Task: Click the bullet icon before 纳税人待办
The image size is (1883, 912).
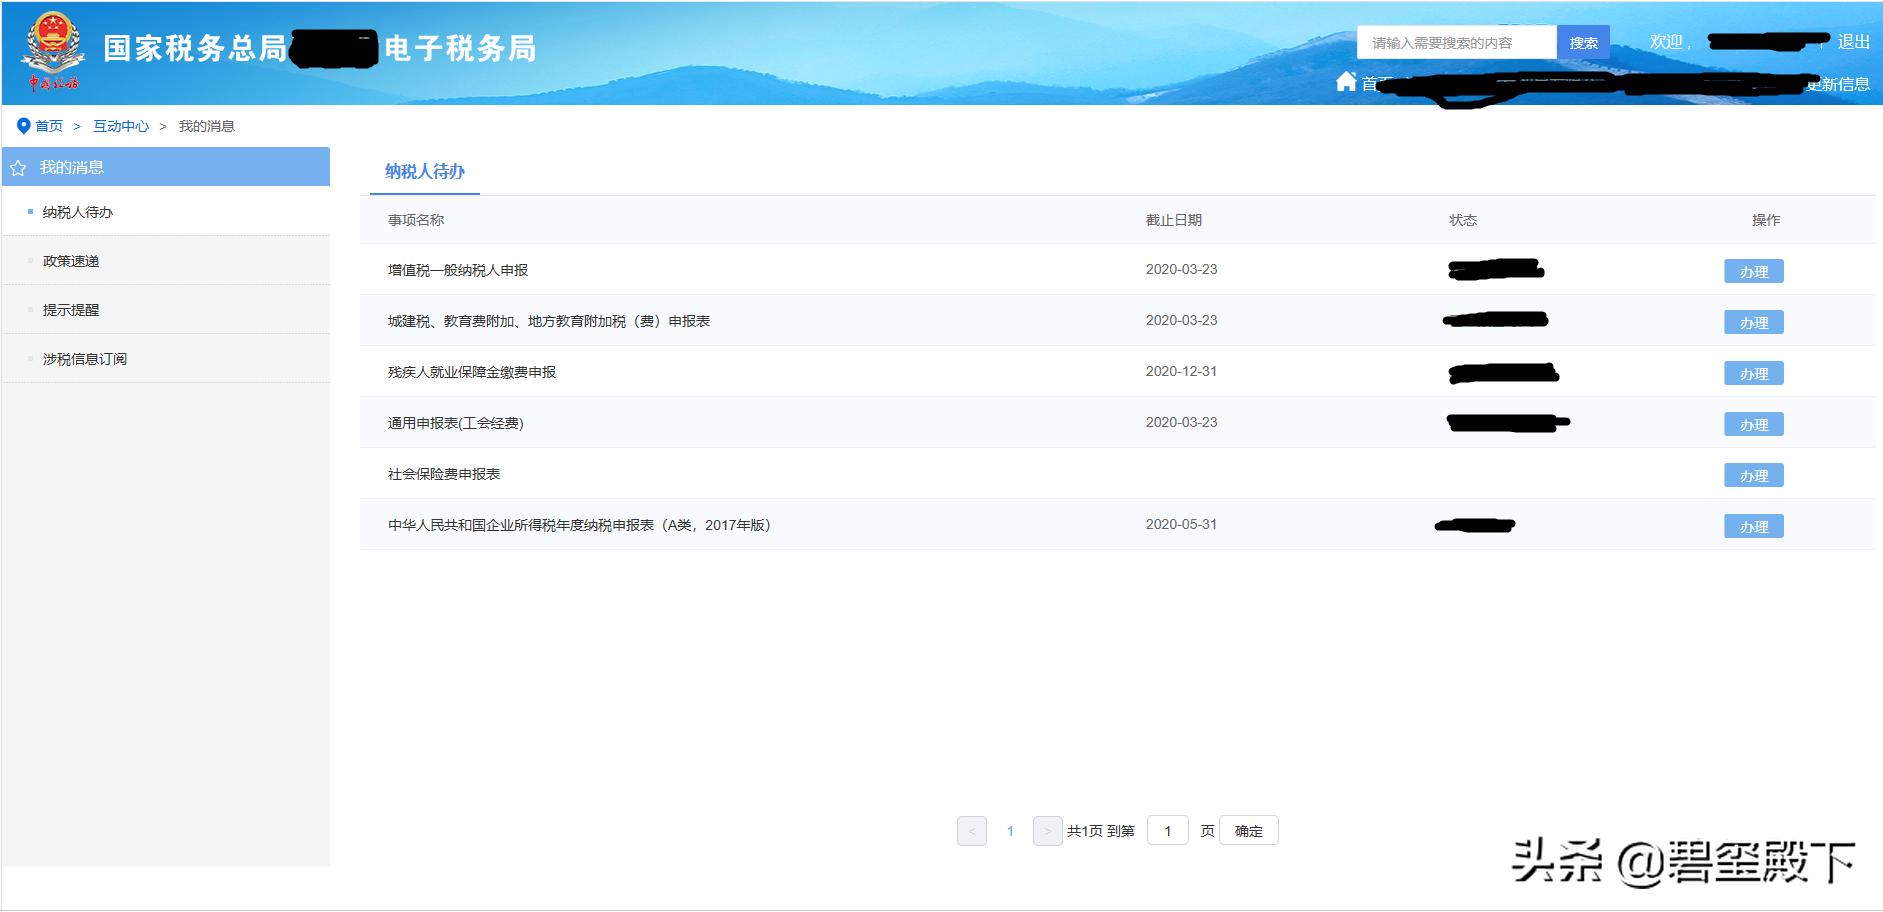Action: point(29,211)
